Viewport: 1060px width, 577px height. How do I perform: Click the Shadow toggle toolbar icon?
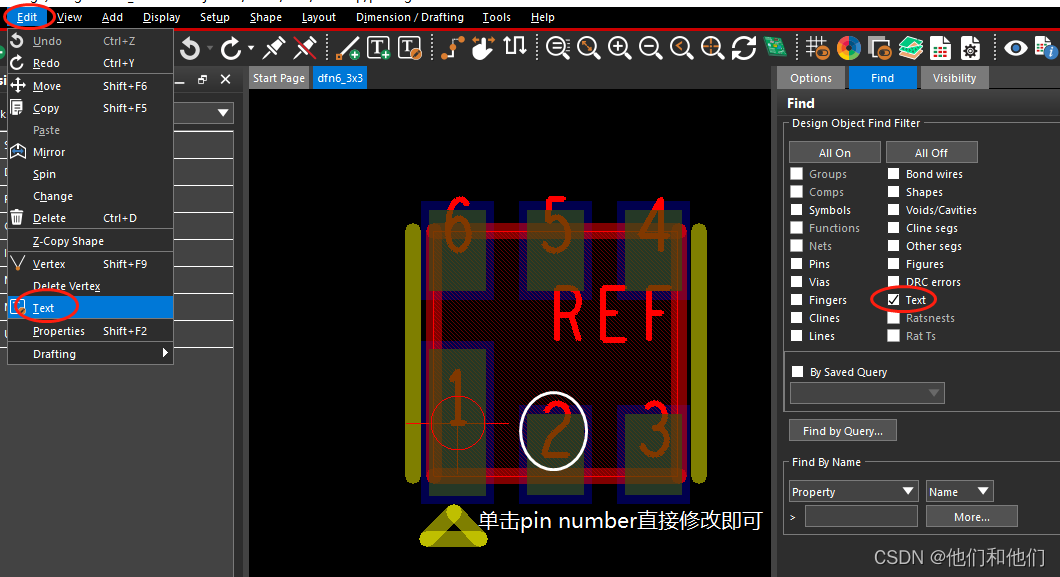(880, 48)
